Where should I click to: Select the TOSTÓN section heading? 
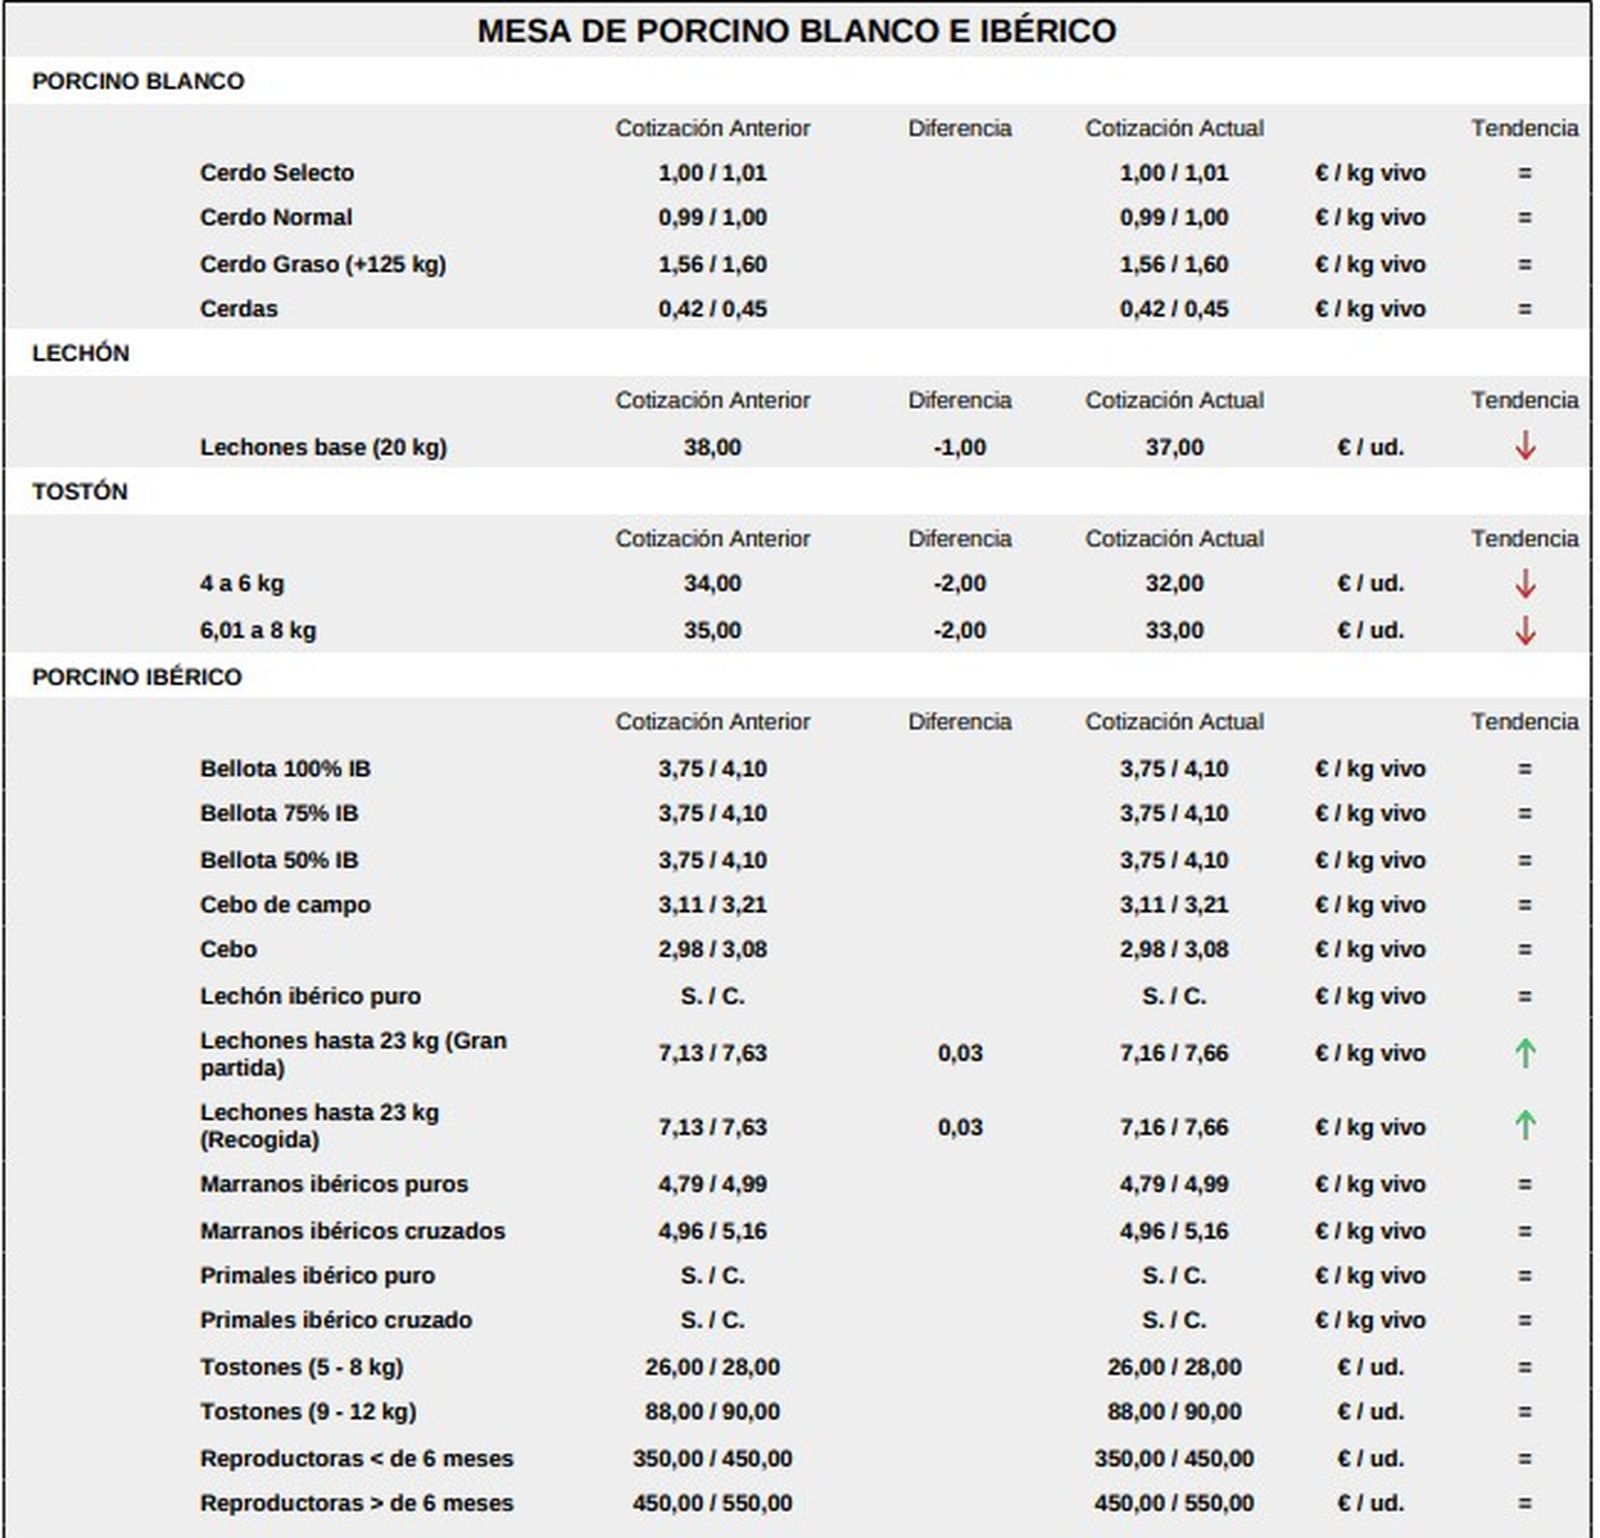coord(80,491)
